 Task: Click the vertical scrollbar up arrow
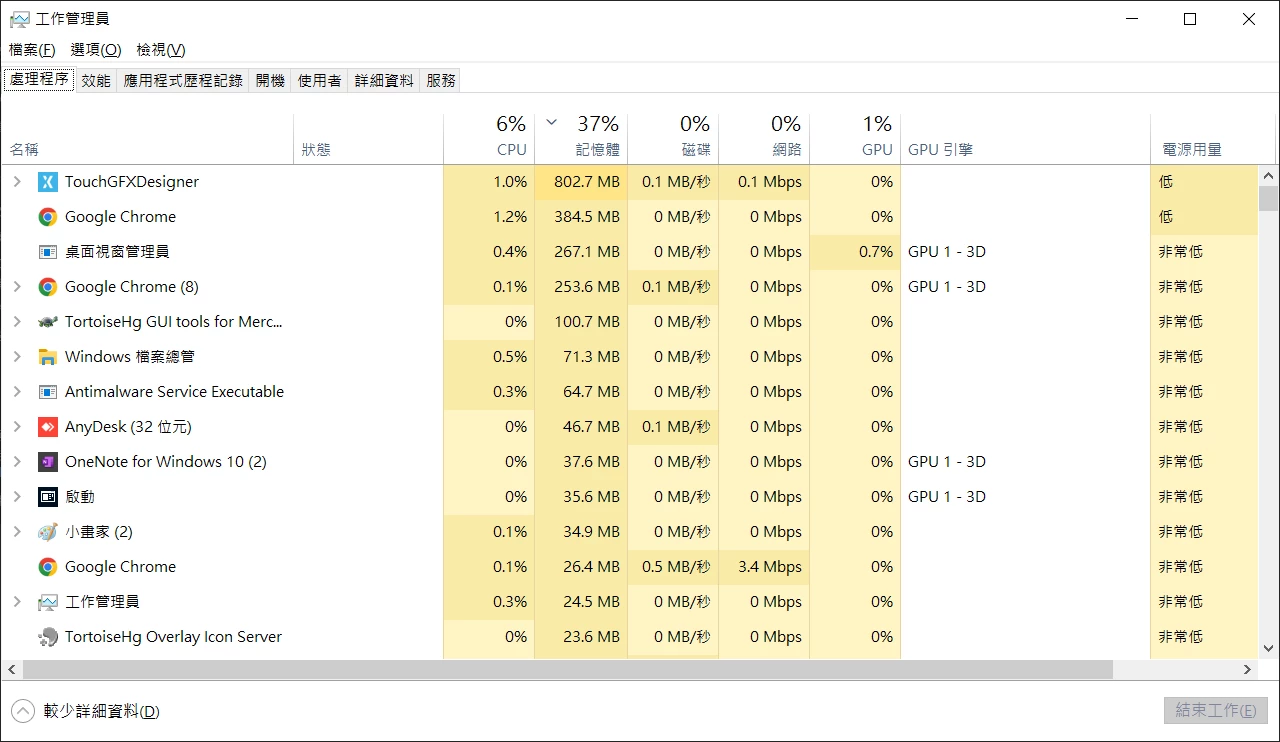[x=1268, y=174]
